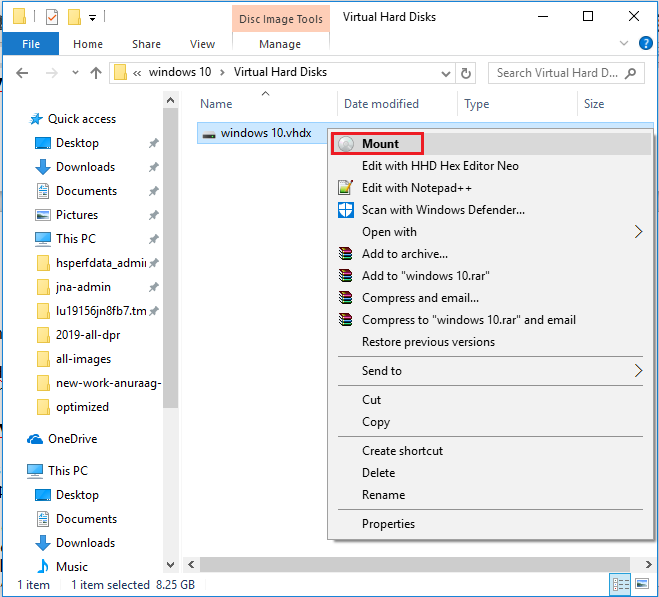Open the recent locations dropdown arrow

(x=75, y=73)
